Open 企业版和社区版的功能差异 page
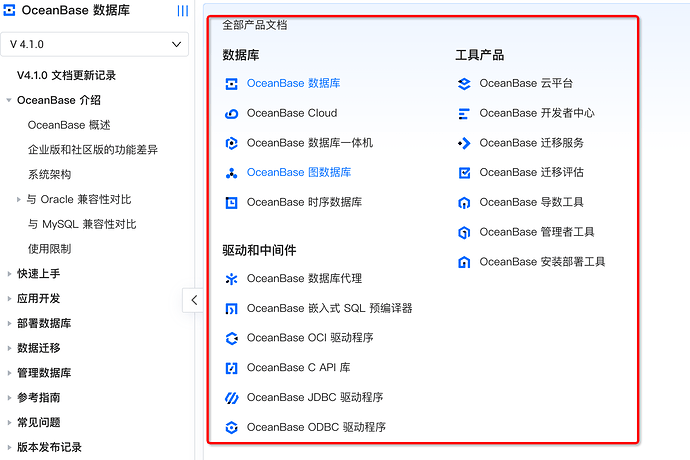 point(93,150)
